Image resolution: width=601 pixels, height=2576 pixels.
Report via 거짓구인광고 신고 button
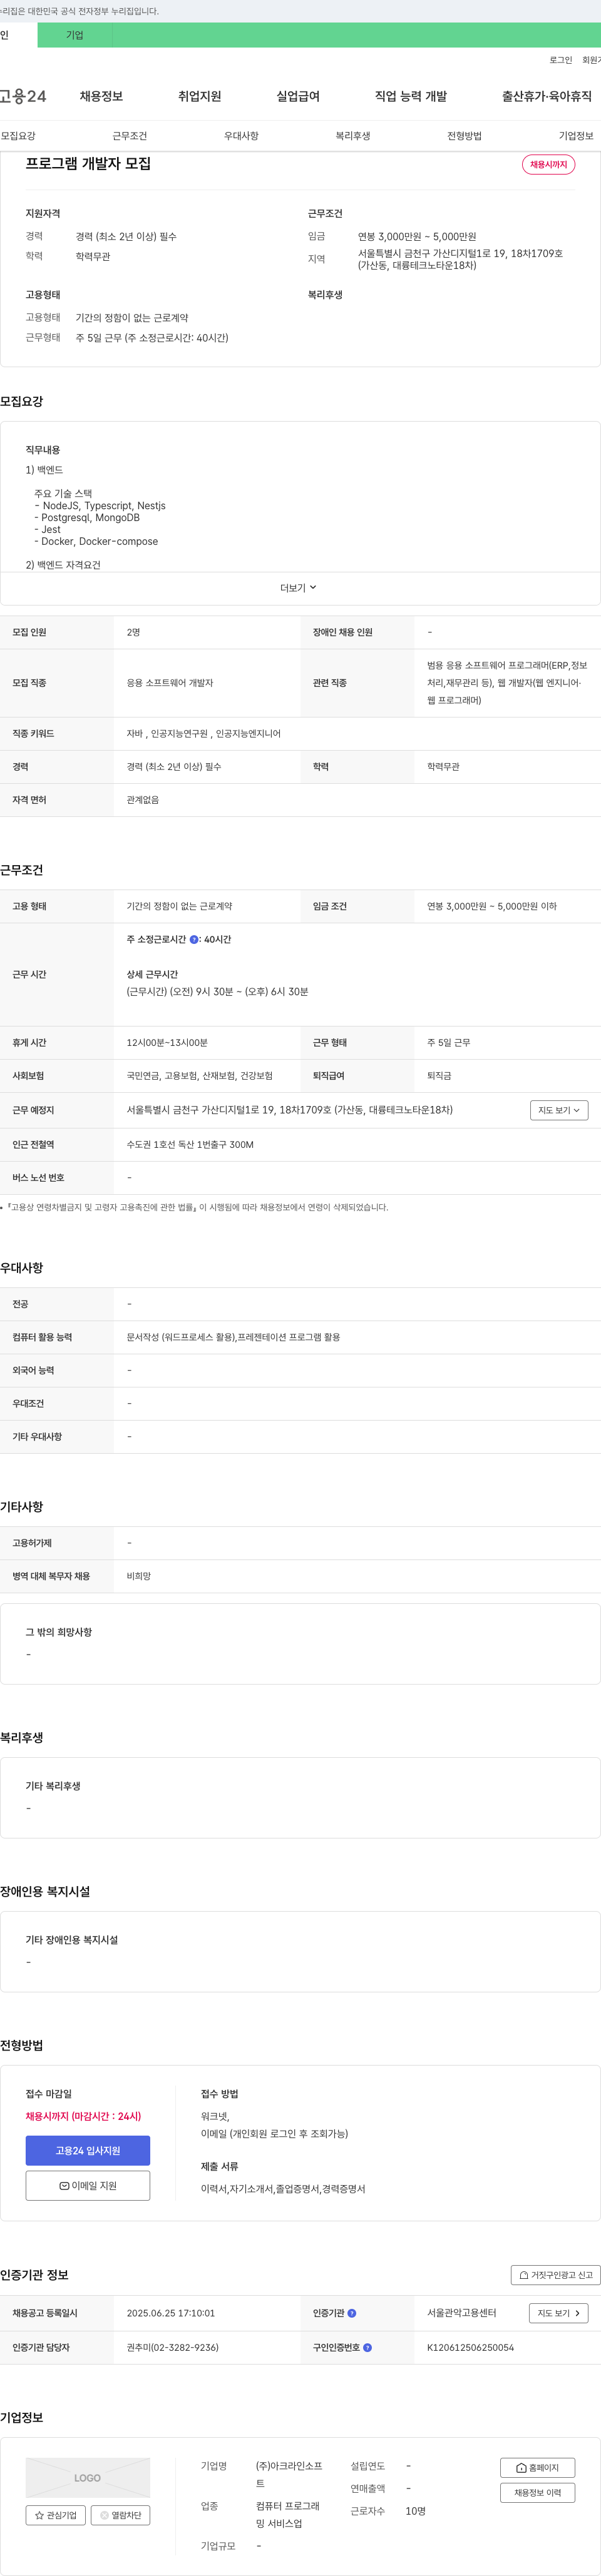tap(555, 2275)
